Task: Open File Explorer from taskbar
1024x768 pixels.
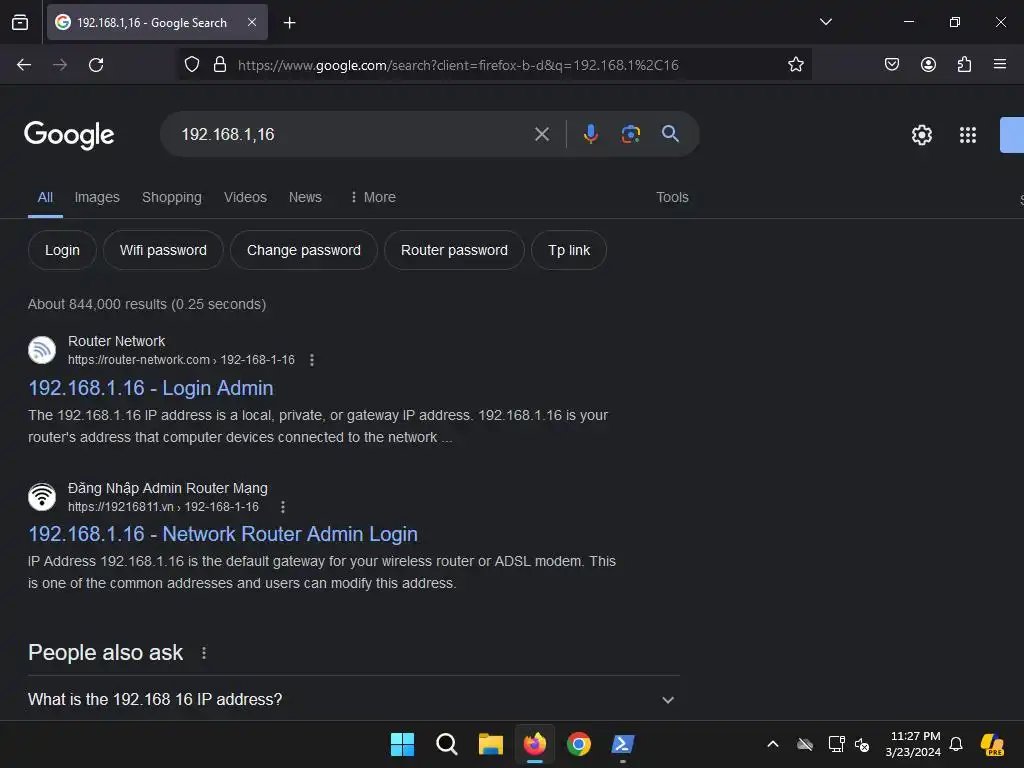Action: coord(490,744)
